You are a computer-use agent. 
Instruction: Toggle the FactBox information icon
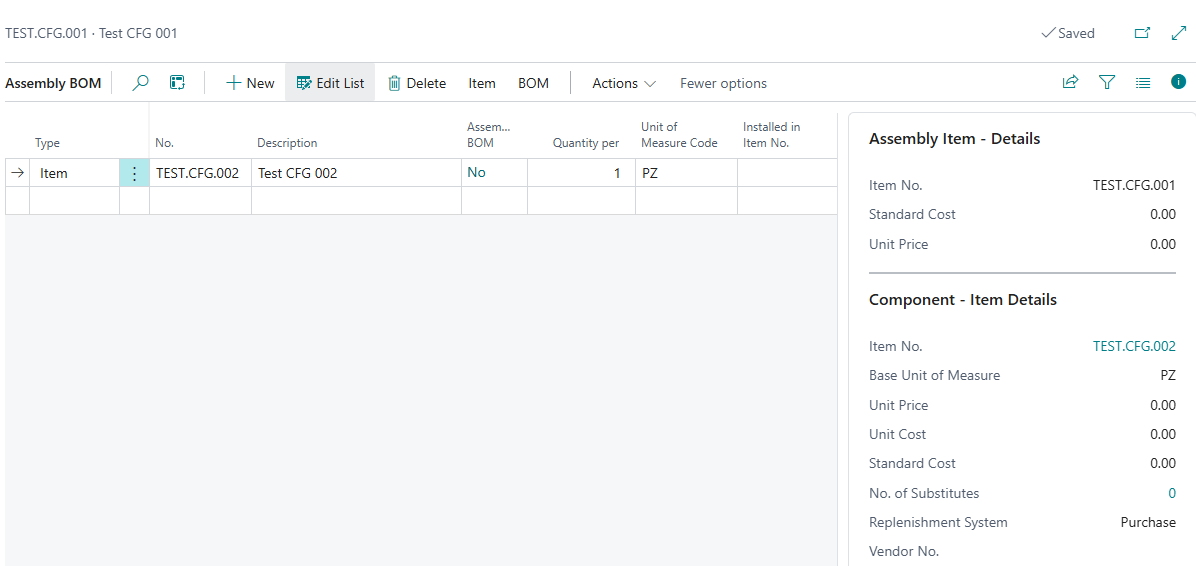[x=1178, y=83]
